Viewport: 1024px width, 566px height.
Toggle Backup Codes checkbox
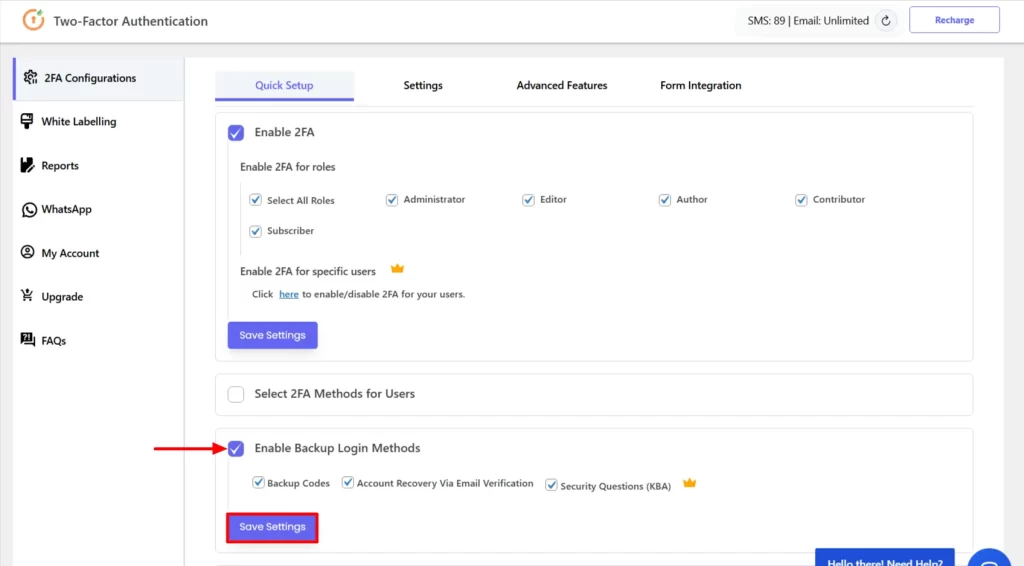coord(258,483)
